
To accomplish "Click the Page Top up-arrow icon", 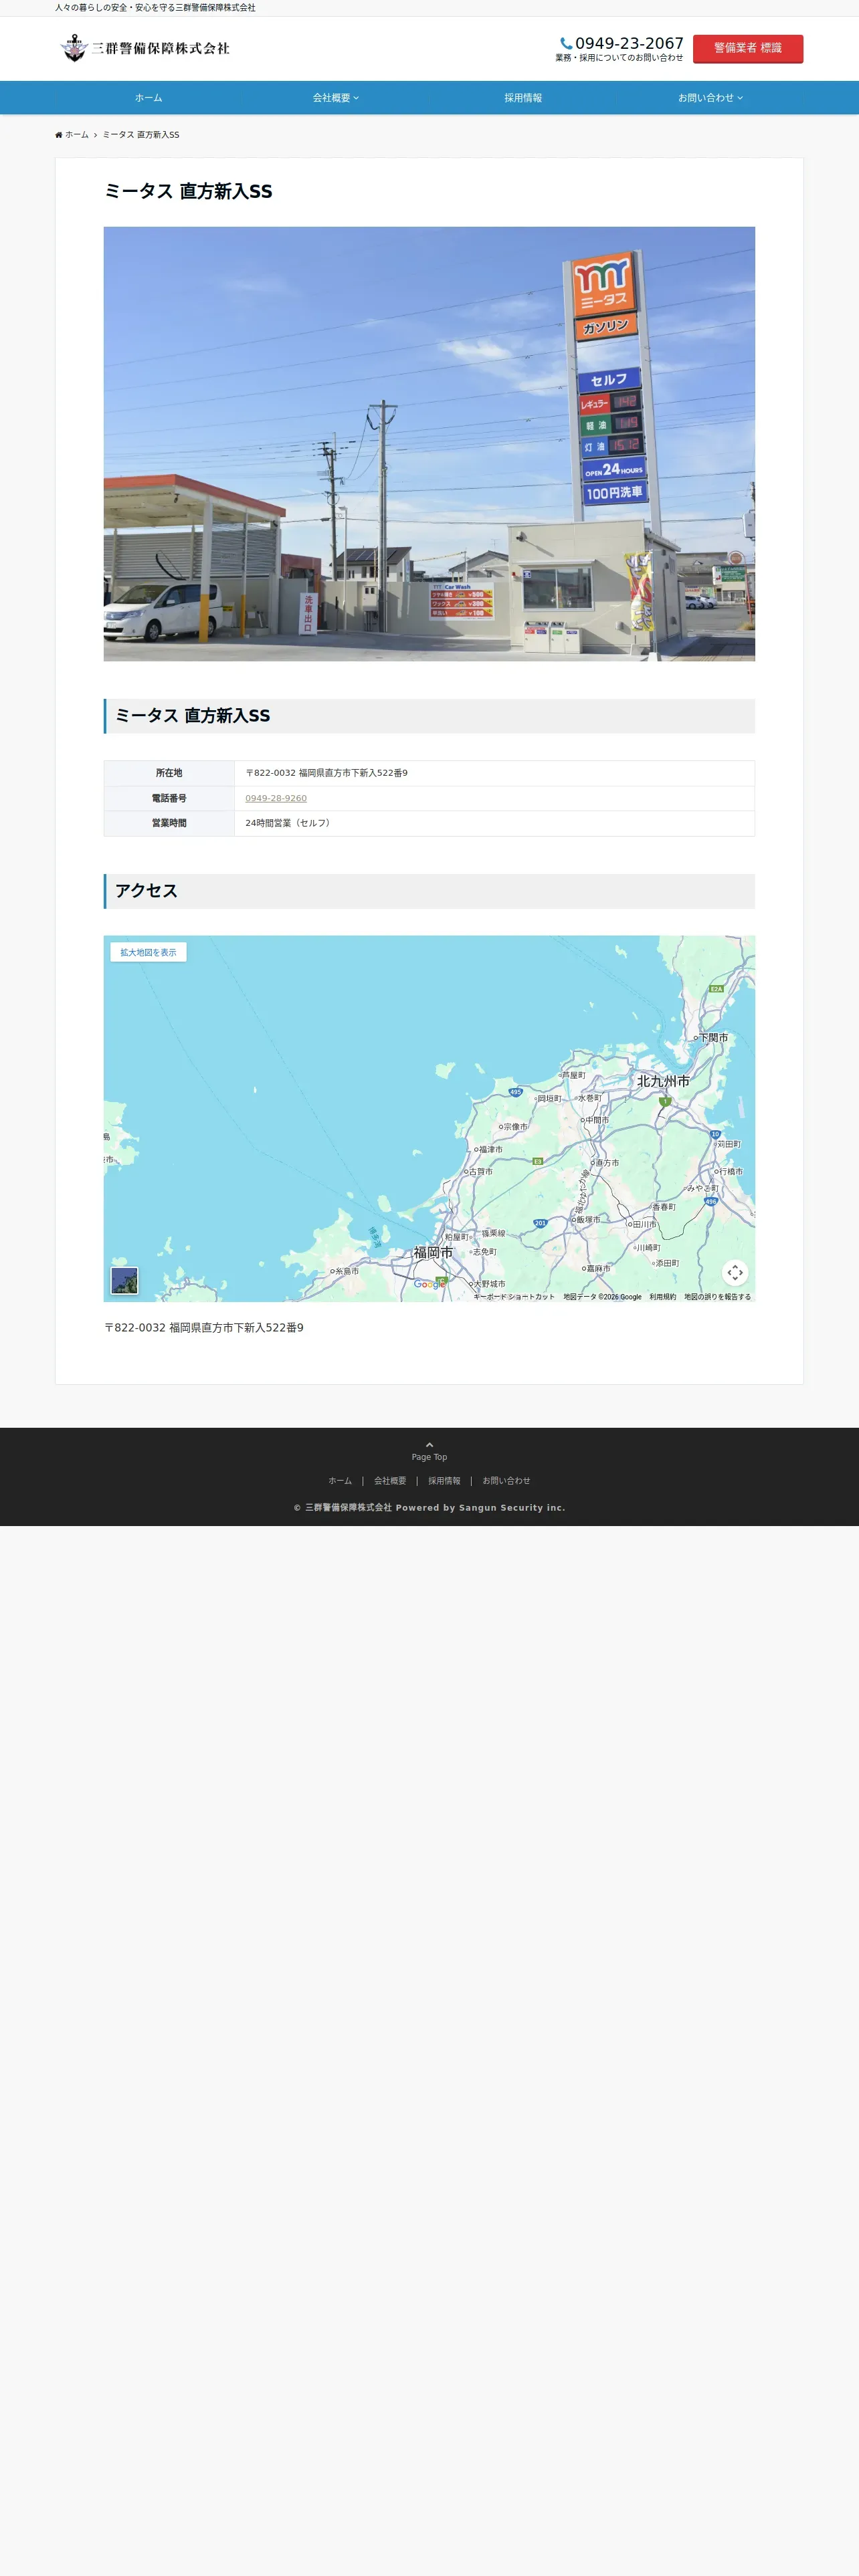I will click(x=429, y=1445).
